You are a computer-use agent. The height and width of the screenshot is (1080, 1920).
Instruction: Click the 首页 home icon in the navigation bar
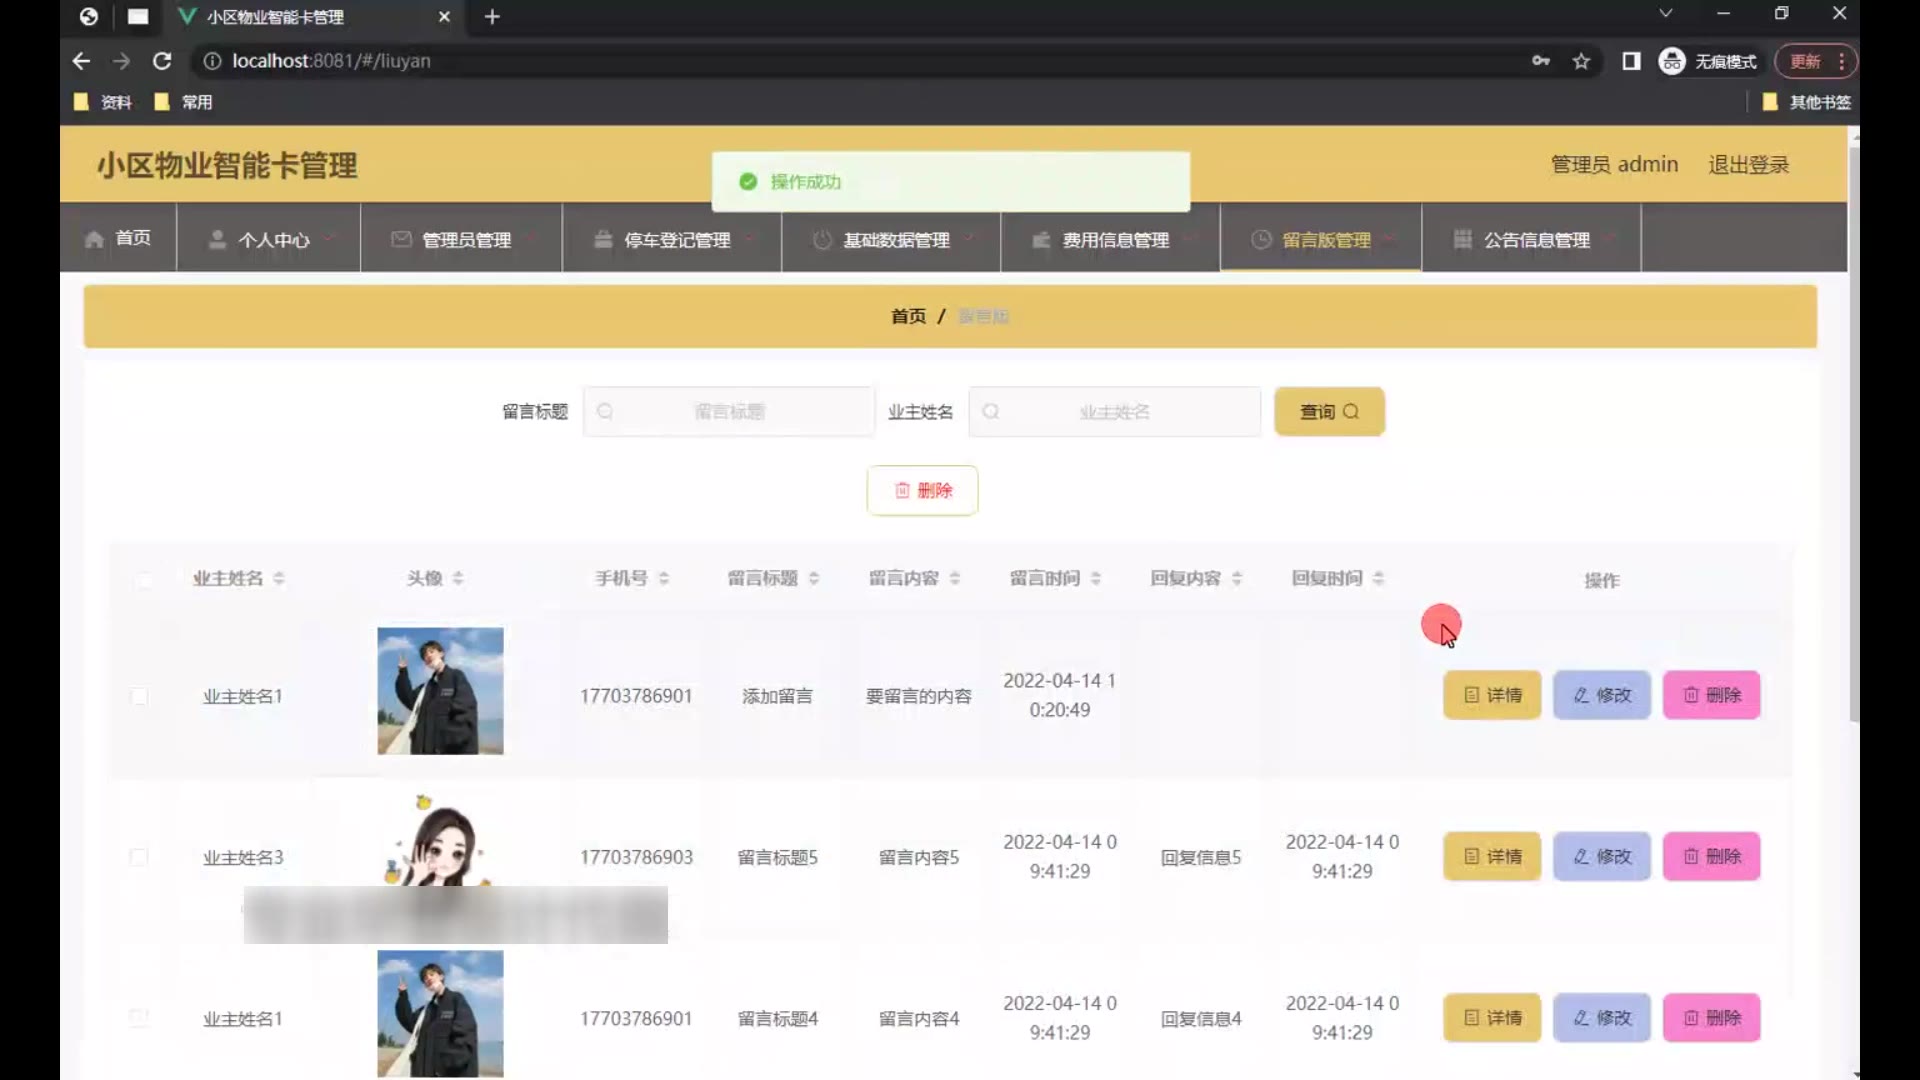[x=95, y=239]
